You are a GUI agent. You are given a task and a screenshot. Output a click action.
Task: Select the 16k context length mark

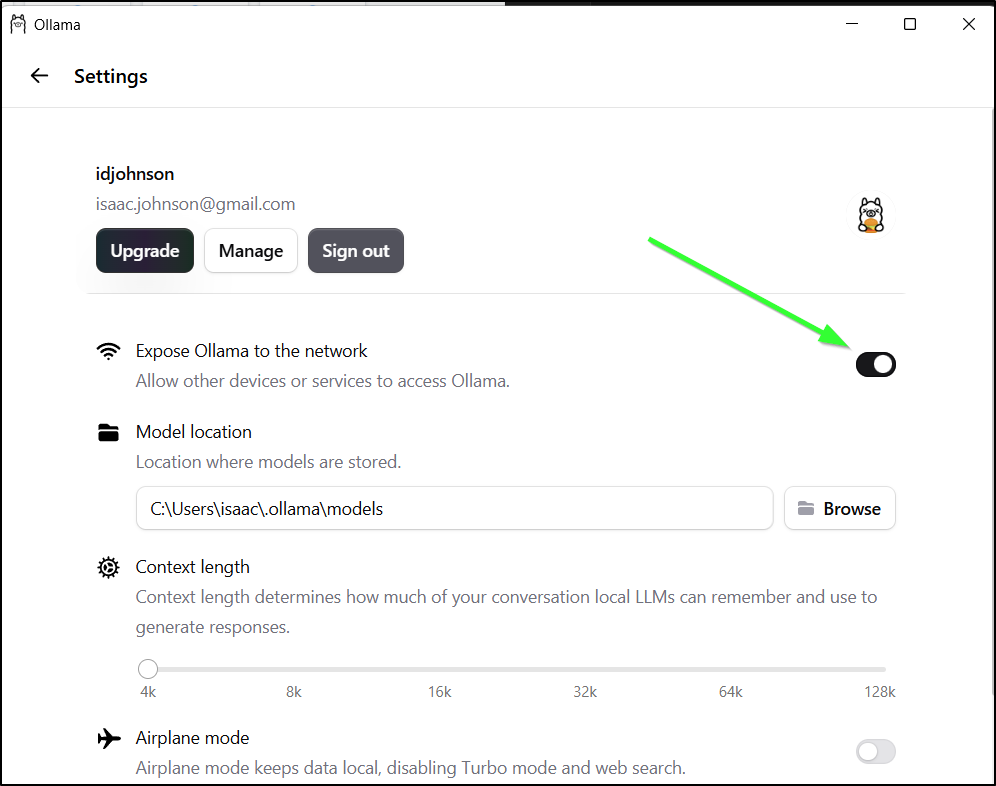coord(439,692)
